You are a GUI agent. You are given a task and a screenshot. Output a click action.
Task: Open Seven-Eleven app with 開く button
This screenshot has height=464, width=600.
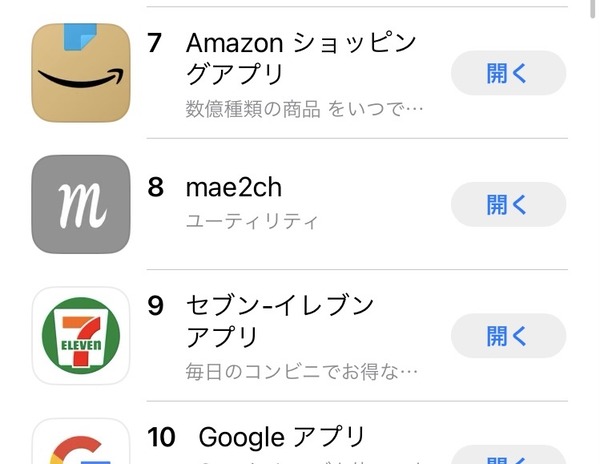tap(508, 335)
